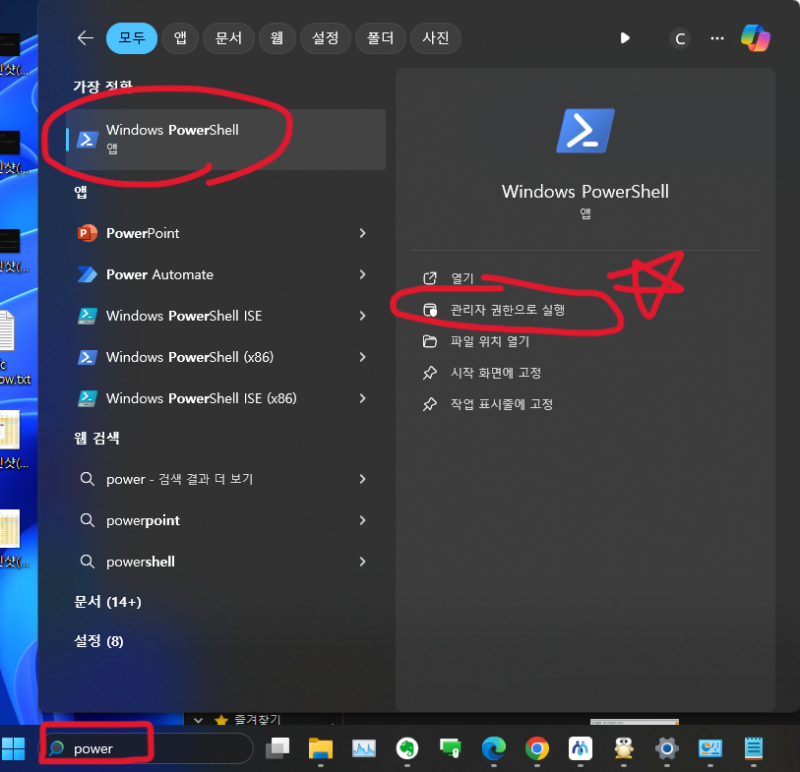This screenshot has height=772, width=800.
Task: Switch to the 앱 filter tab
Action: (180, 38)
